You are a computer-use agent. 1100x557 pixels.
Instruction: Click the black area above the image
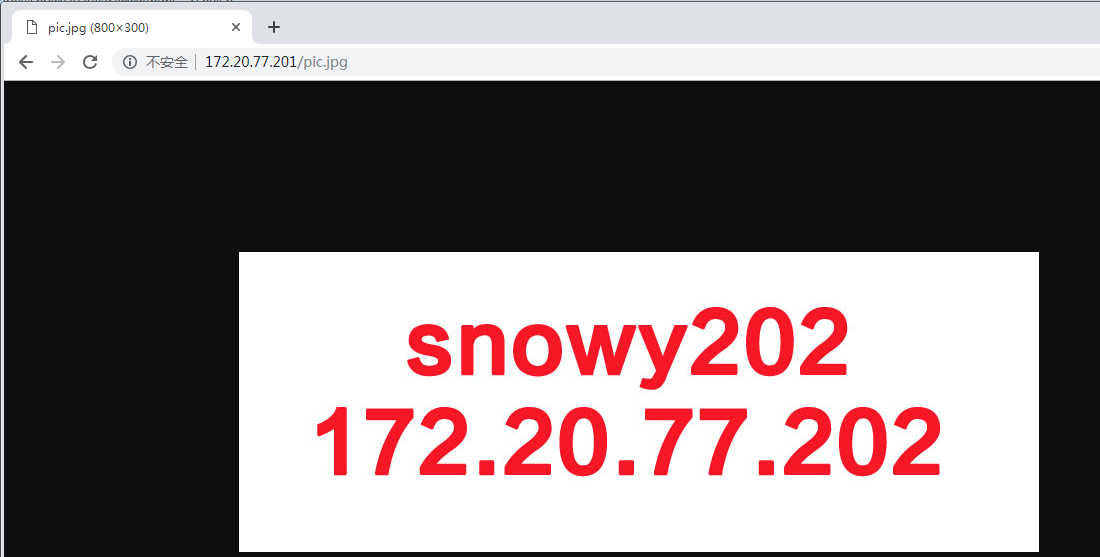[x=551, y=166]
